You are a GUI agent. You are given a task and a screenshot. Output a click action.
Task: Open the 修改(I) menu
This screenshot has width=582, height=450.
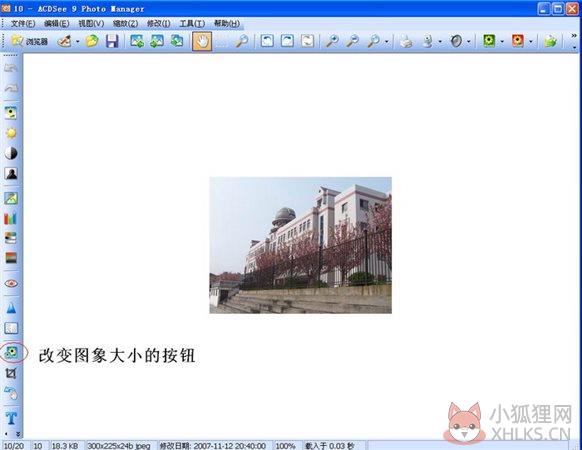tap(158, 23)
